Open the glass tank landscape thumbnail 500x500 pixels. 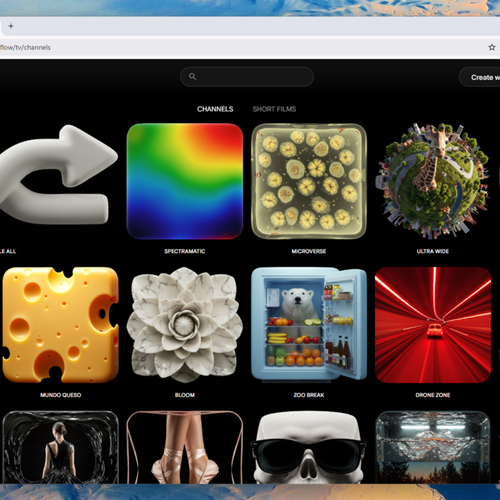click(433, 447)
